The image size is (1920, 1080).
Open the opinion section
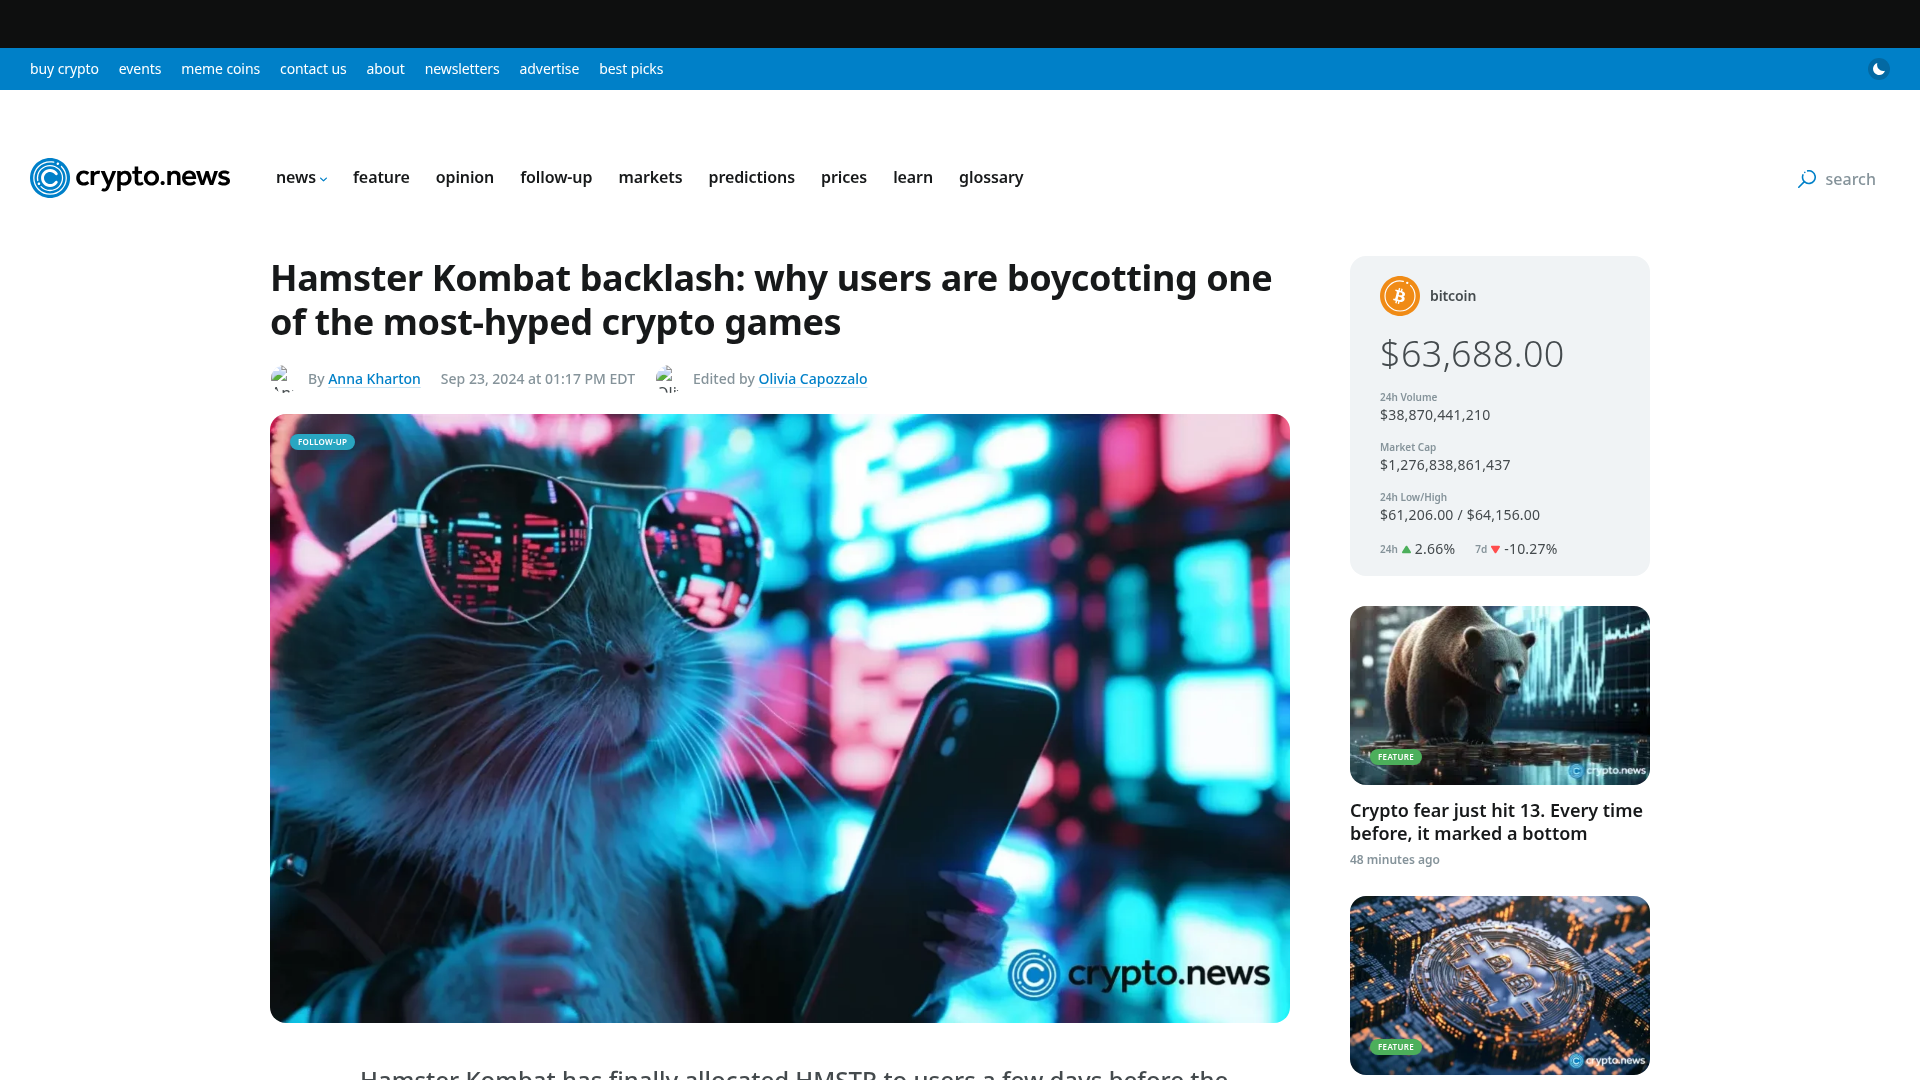465,177
